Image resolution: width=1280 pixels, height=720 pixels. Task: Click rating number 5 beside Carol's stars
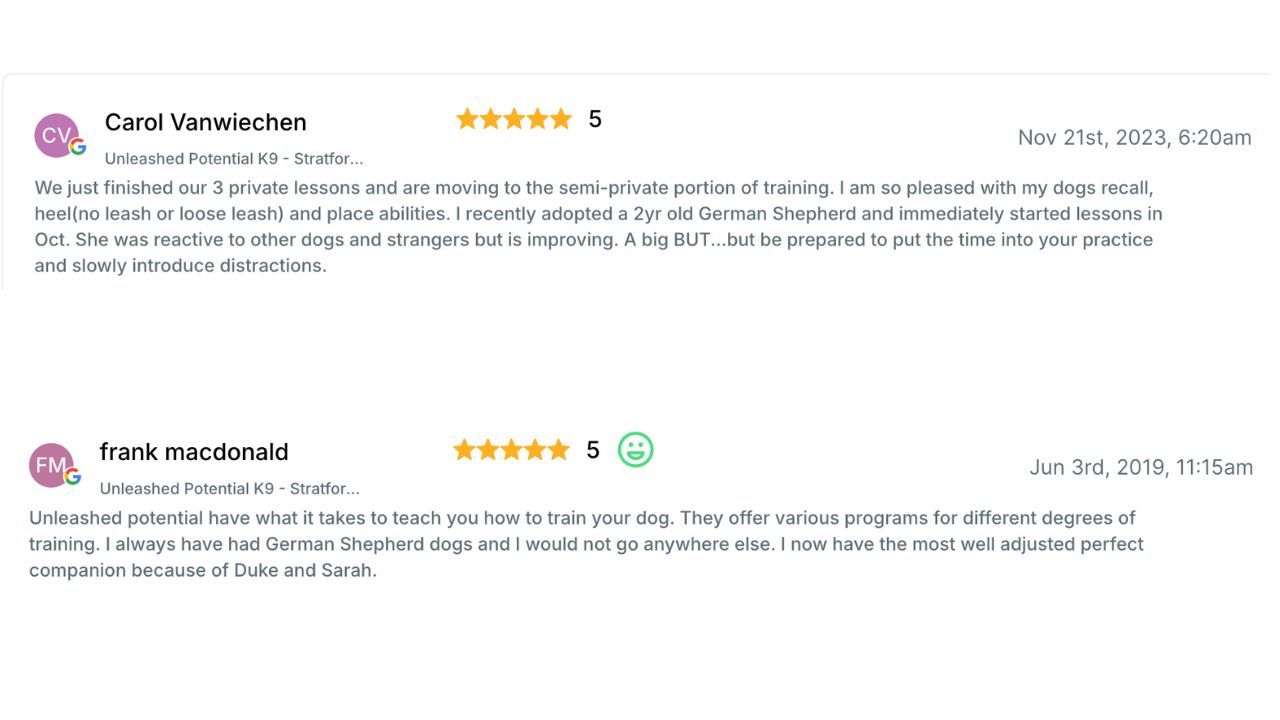click(x=595, y=120)
